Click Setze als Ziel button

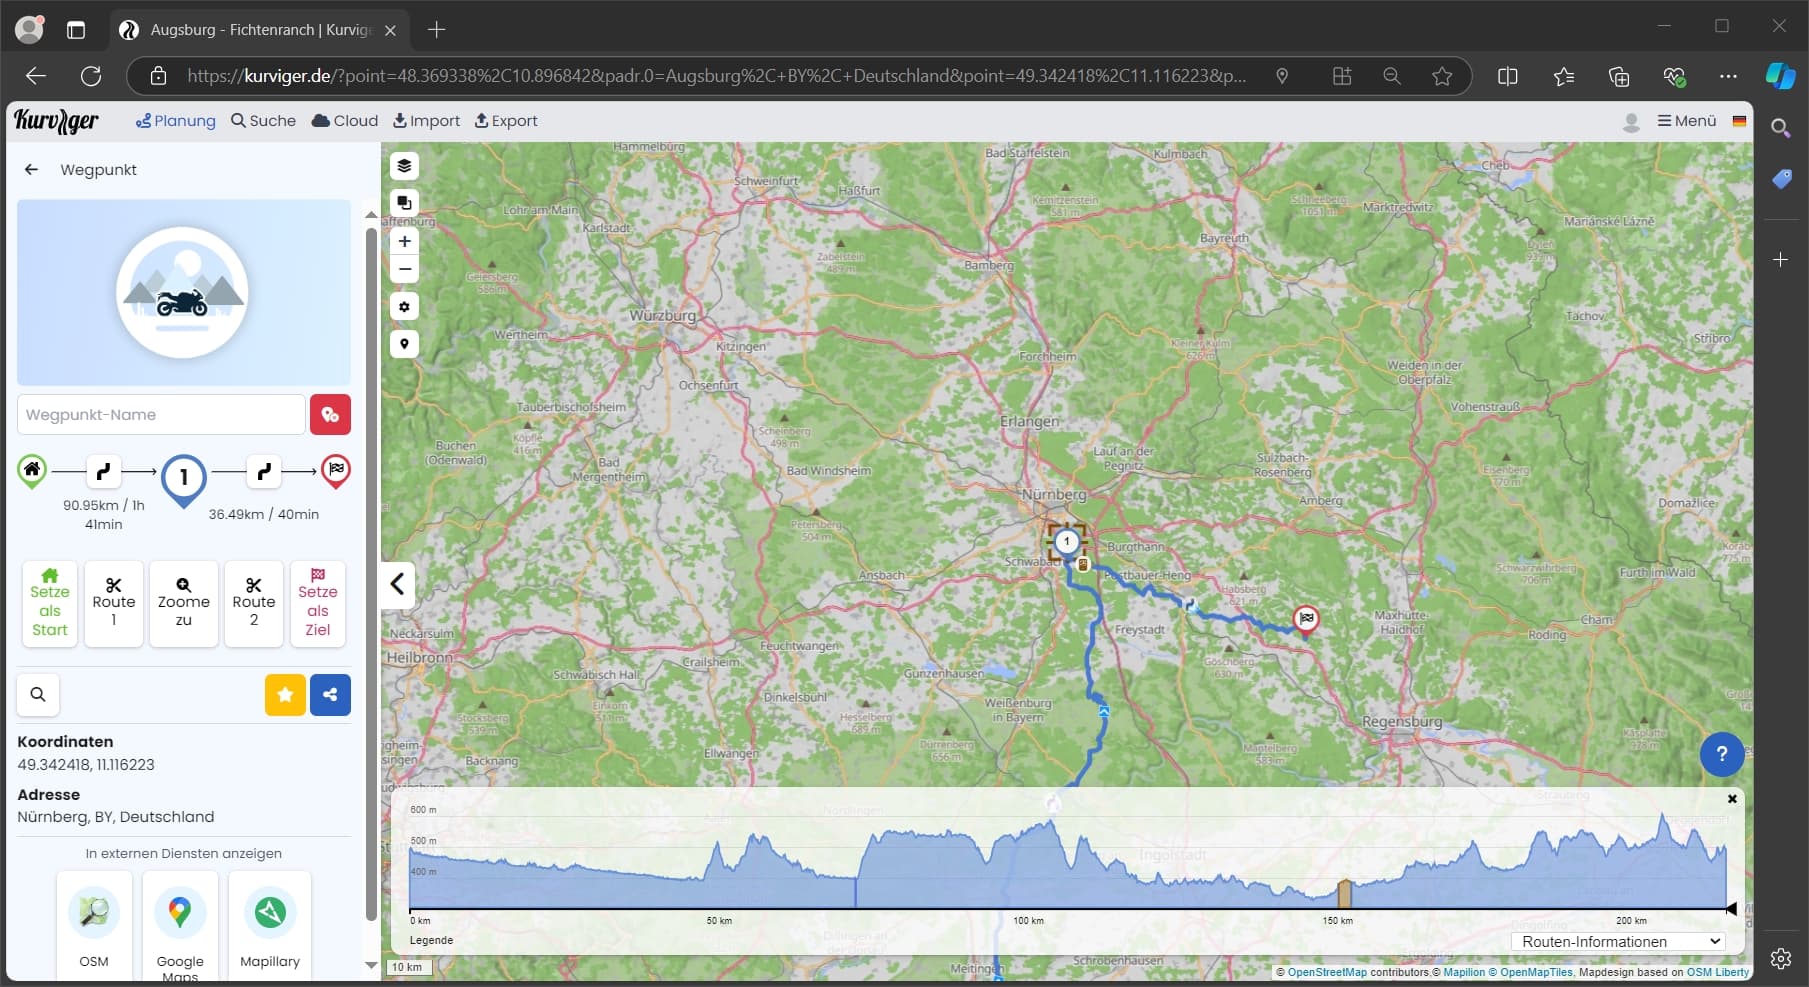tap(318, 603)
